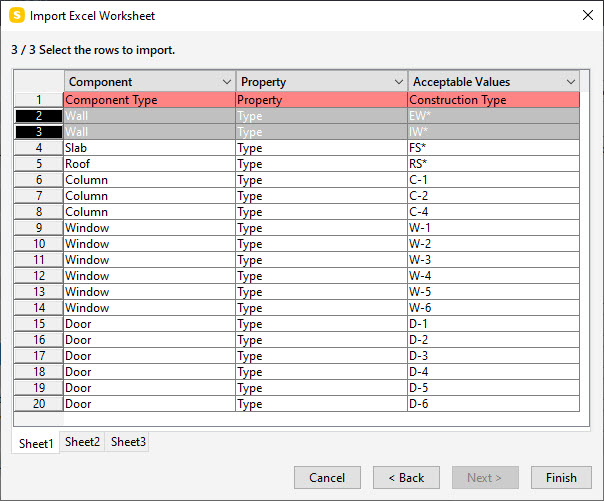Click the 'Column' cell in row 6
This screenshot has height=501, width=604.
pos(149,180)
